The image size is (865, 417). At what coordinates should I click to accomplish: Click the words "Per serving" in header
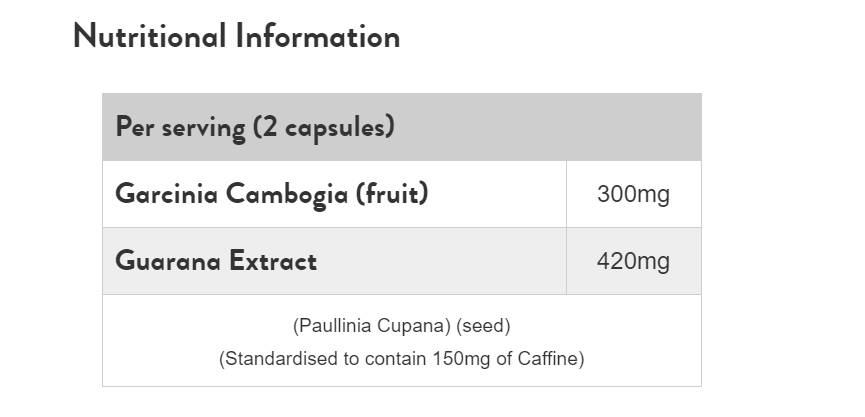tap(181, 127)
